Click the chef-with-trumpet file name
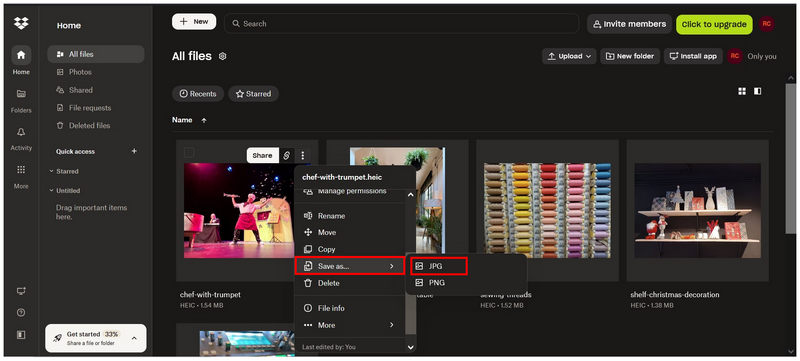Viewport: 800px width, 361px height. coord(210,295)
